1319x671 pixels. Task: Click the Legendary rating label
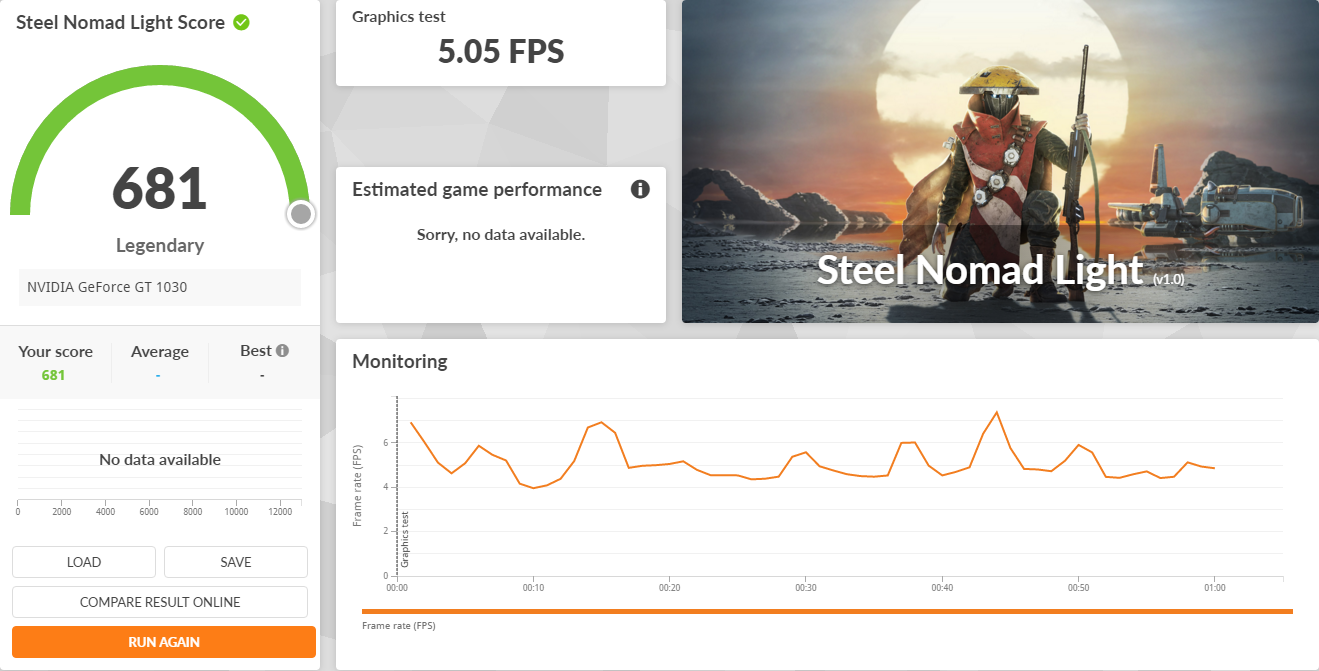pos(160,245)
